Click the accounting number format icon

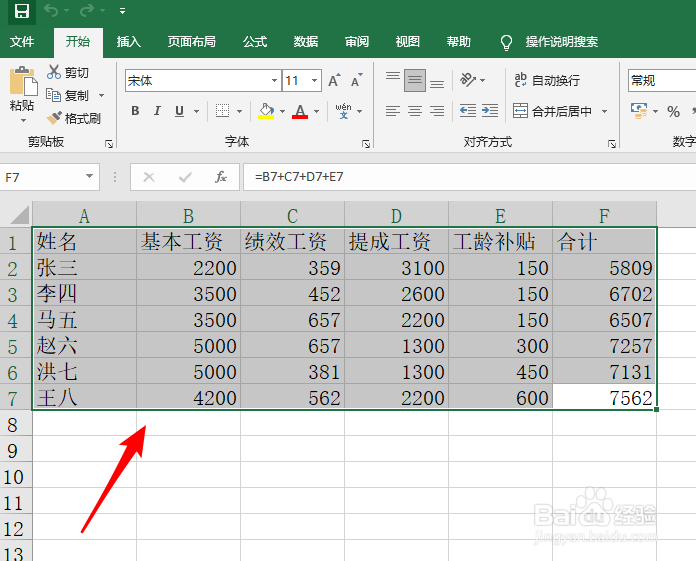coord(639,111)
